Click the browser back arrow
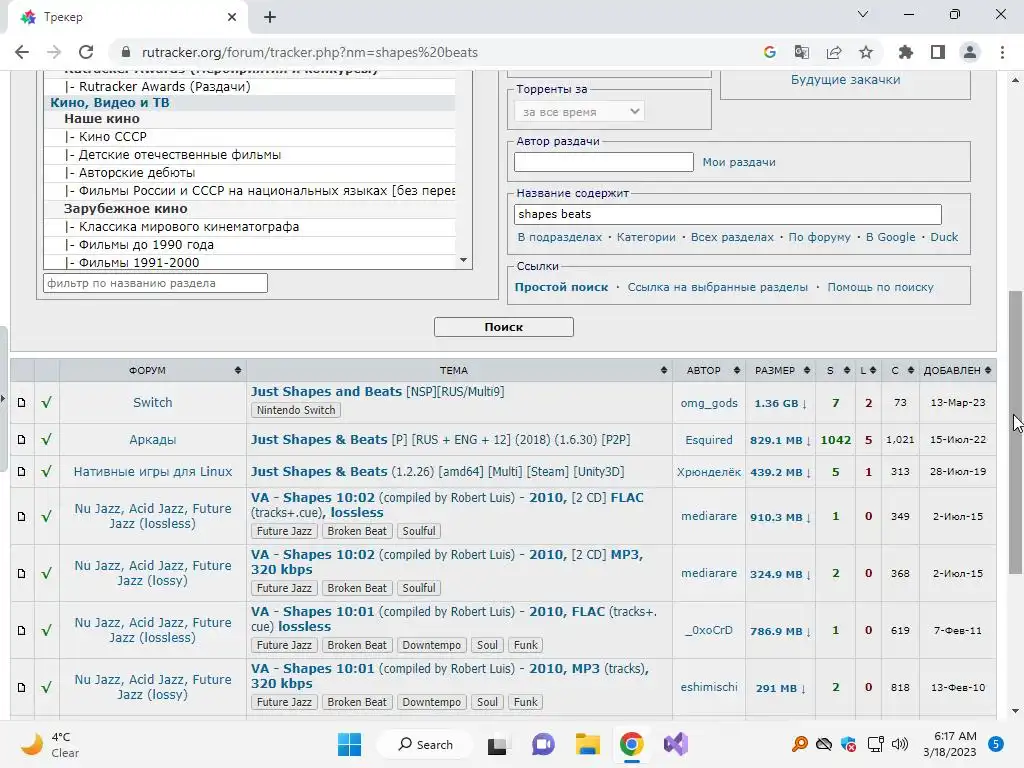 22,52
